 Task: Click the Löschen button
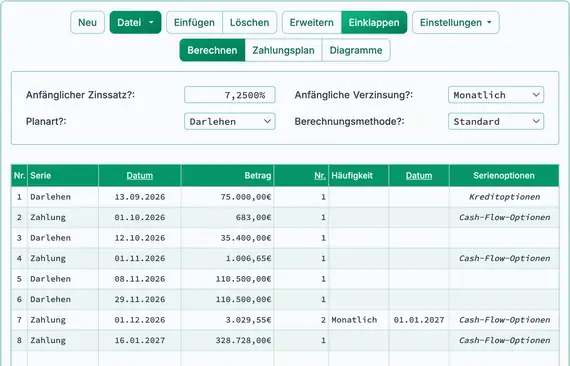coord(249,23)
